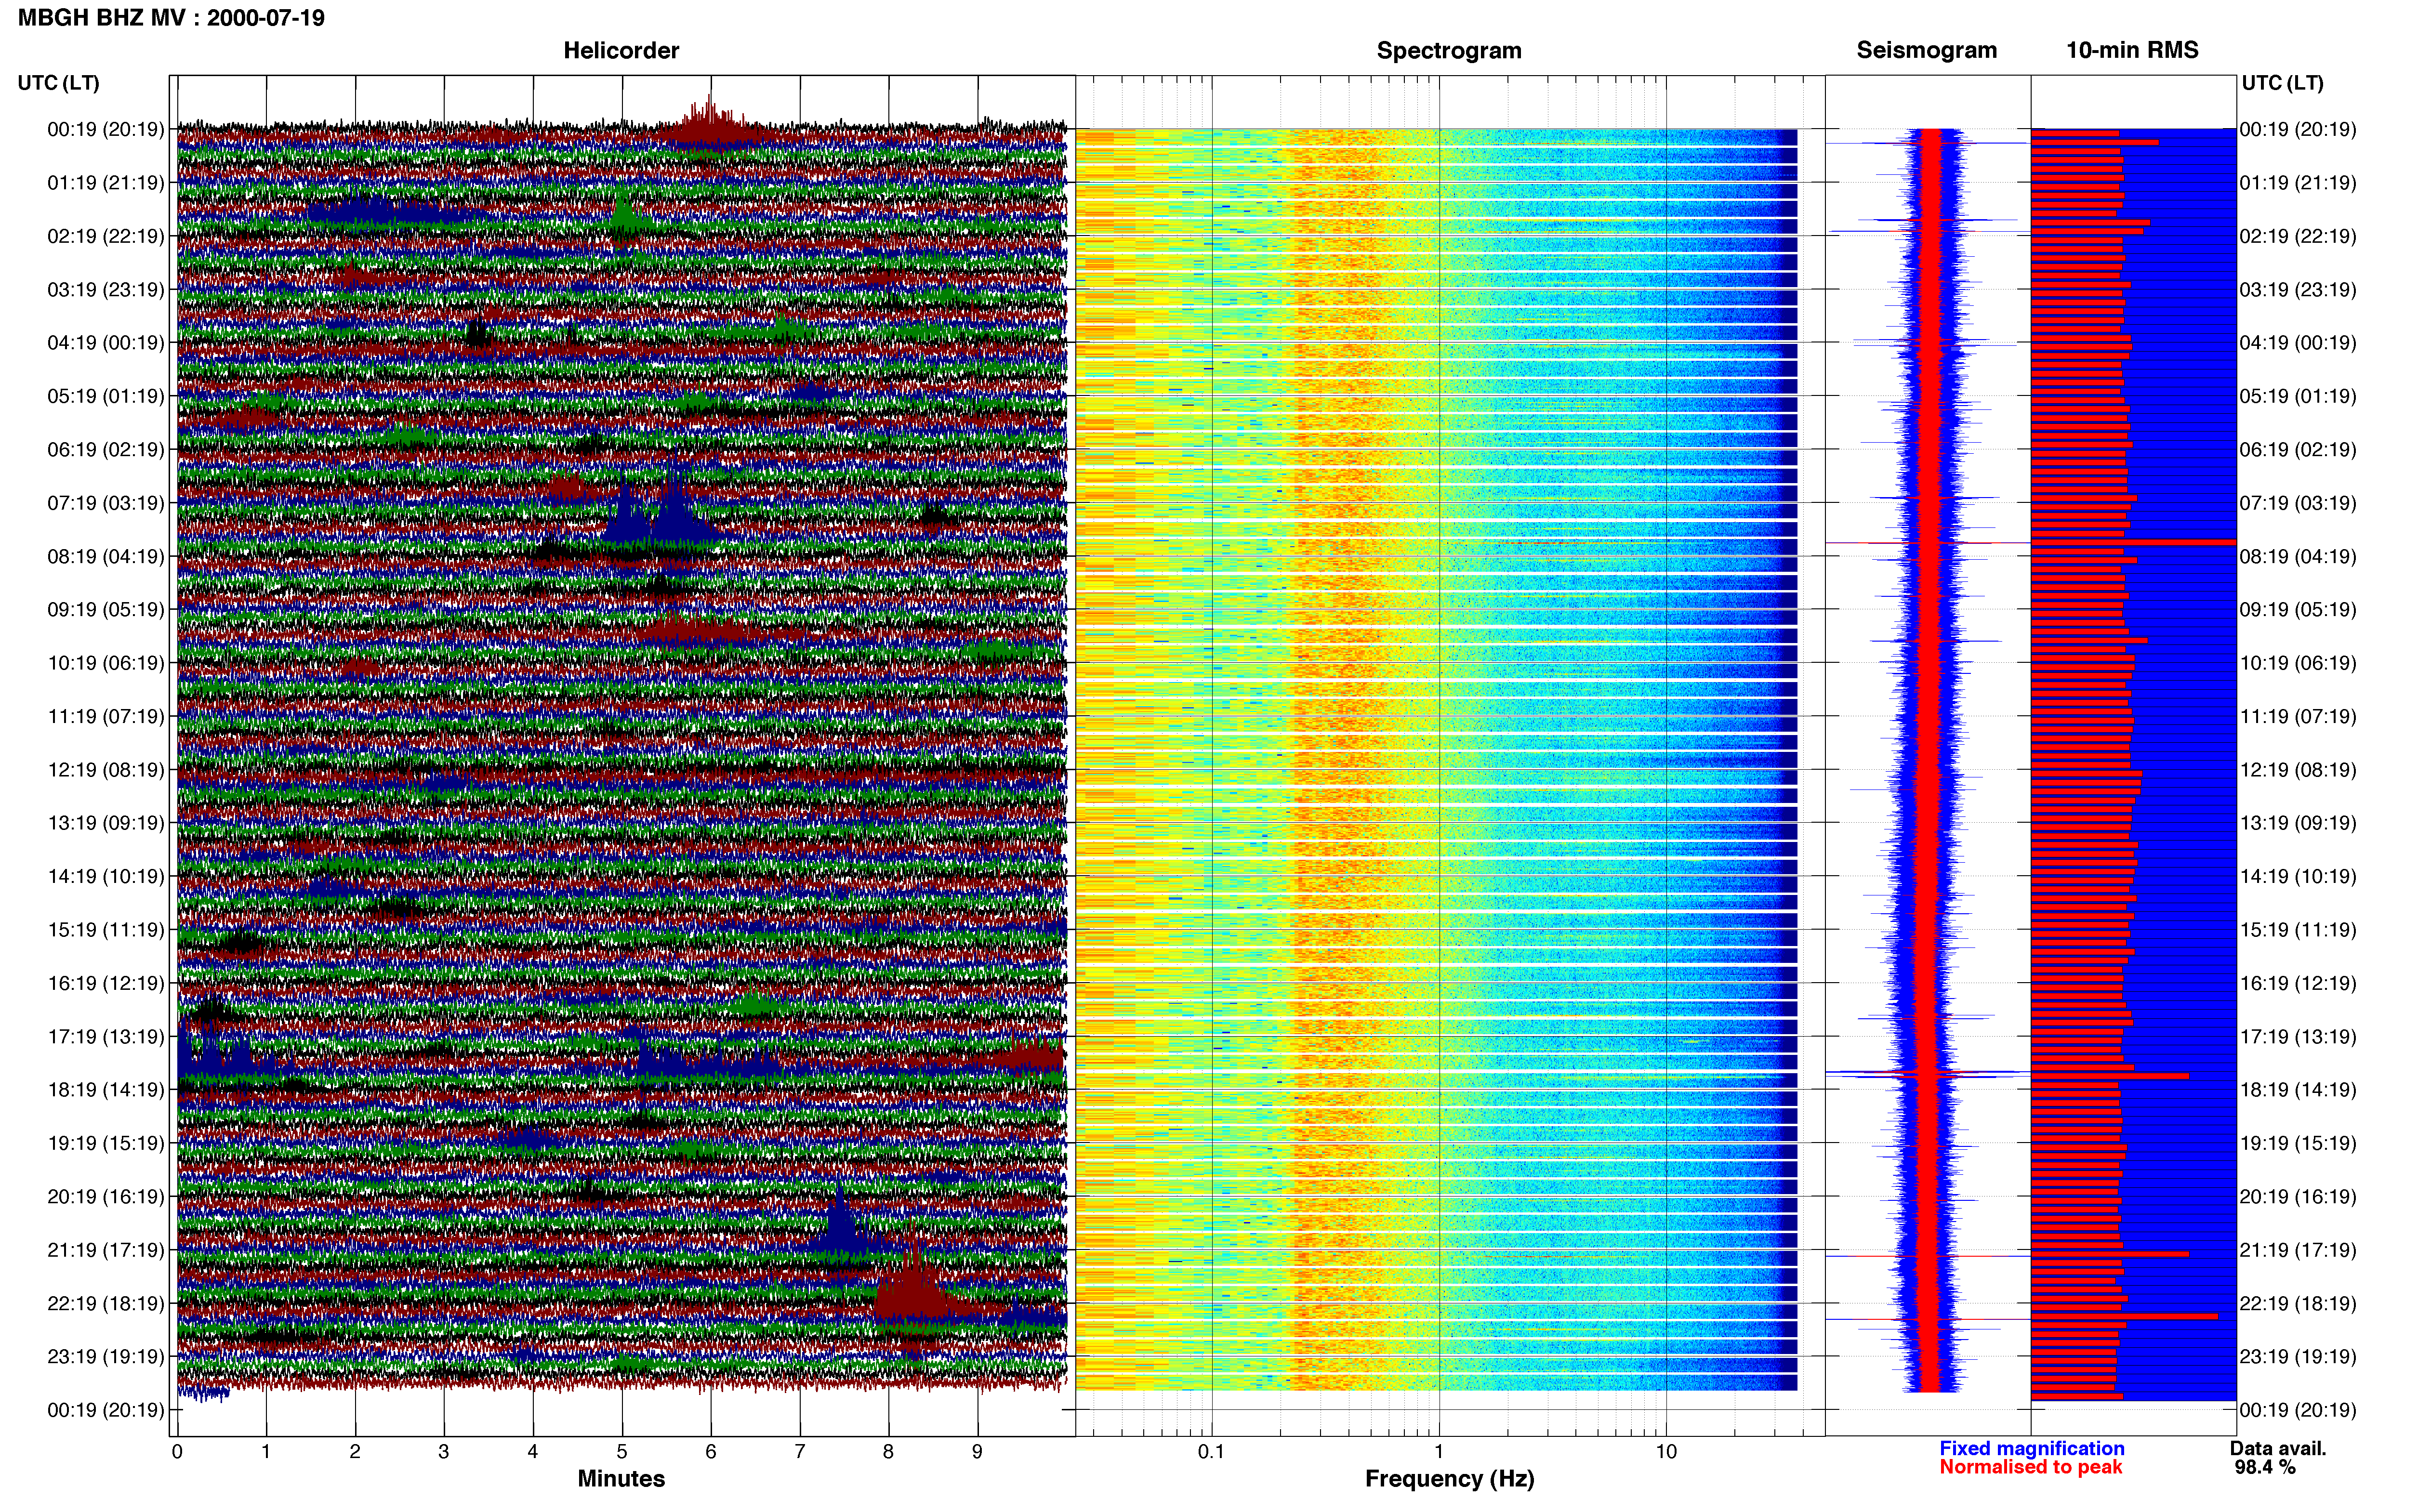The width and height of the screenshot is (2418, 1512).
Task: Click the left-axis '05:19 (01:19)' time label
Action: coord(105,396)
